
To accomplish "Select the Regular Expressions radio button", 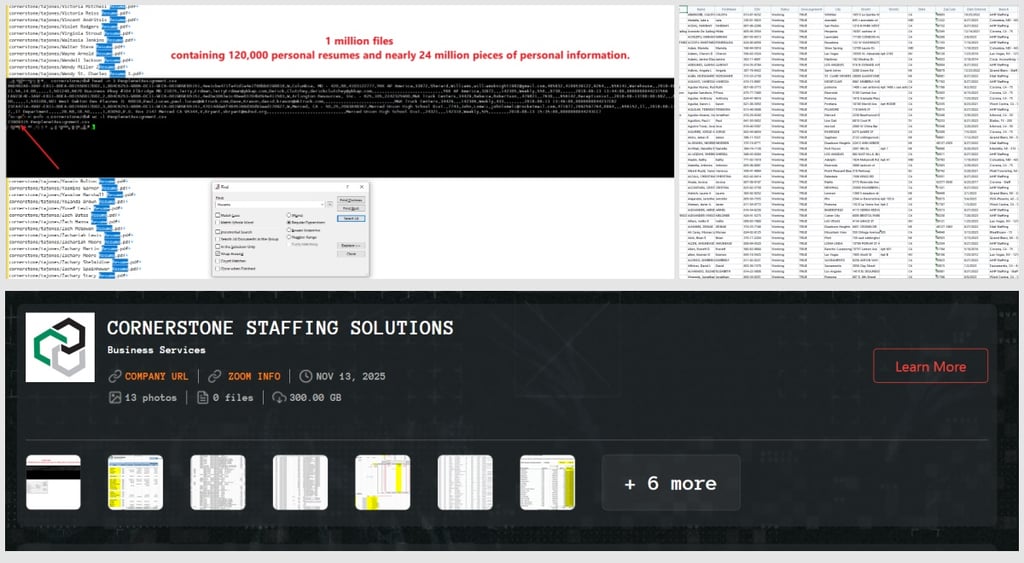I will tap(289, 222).
